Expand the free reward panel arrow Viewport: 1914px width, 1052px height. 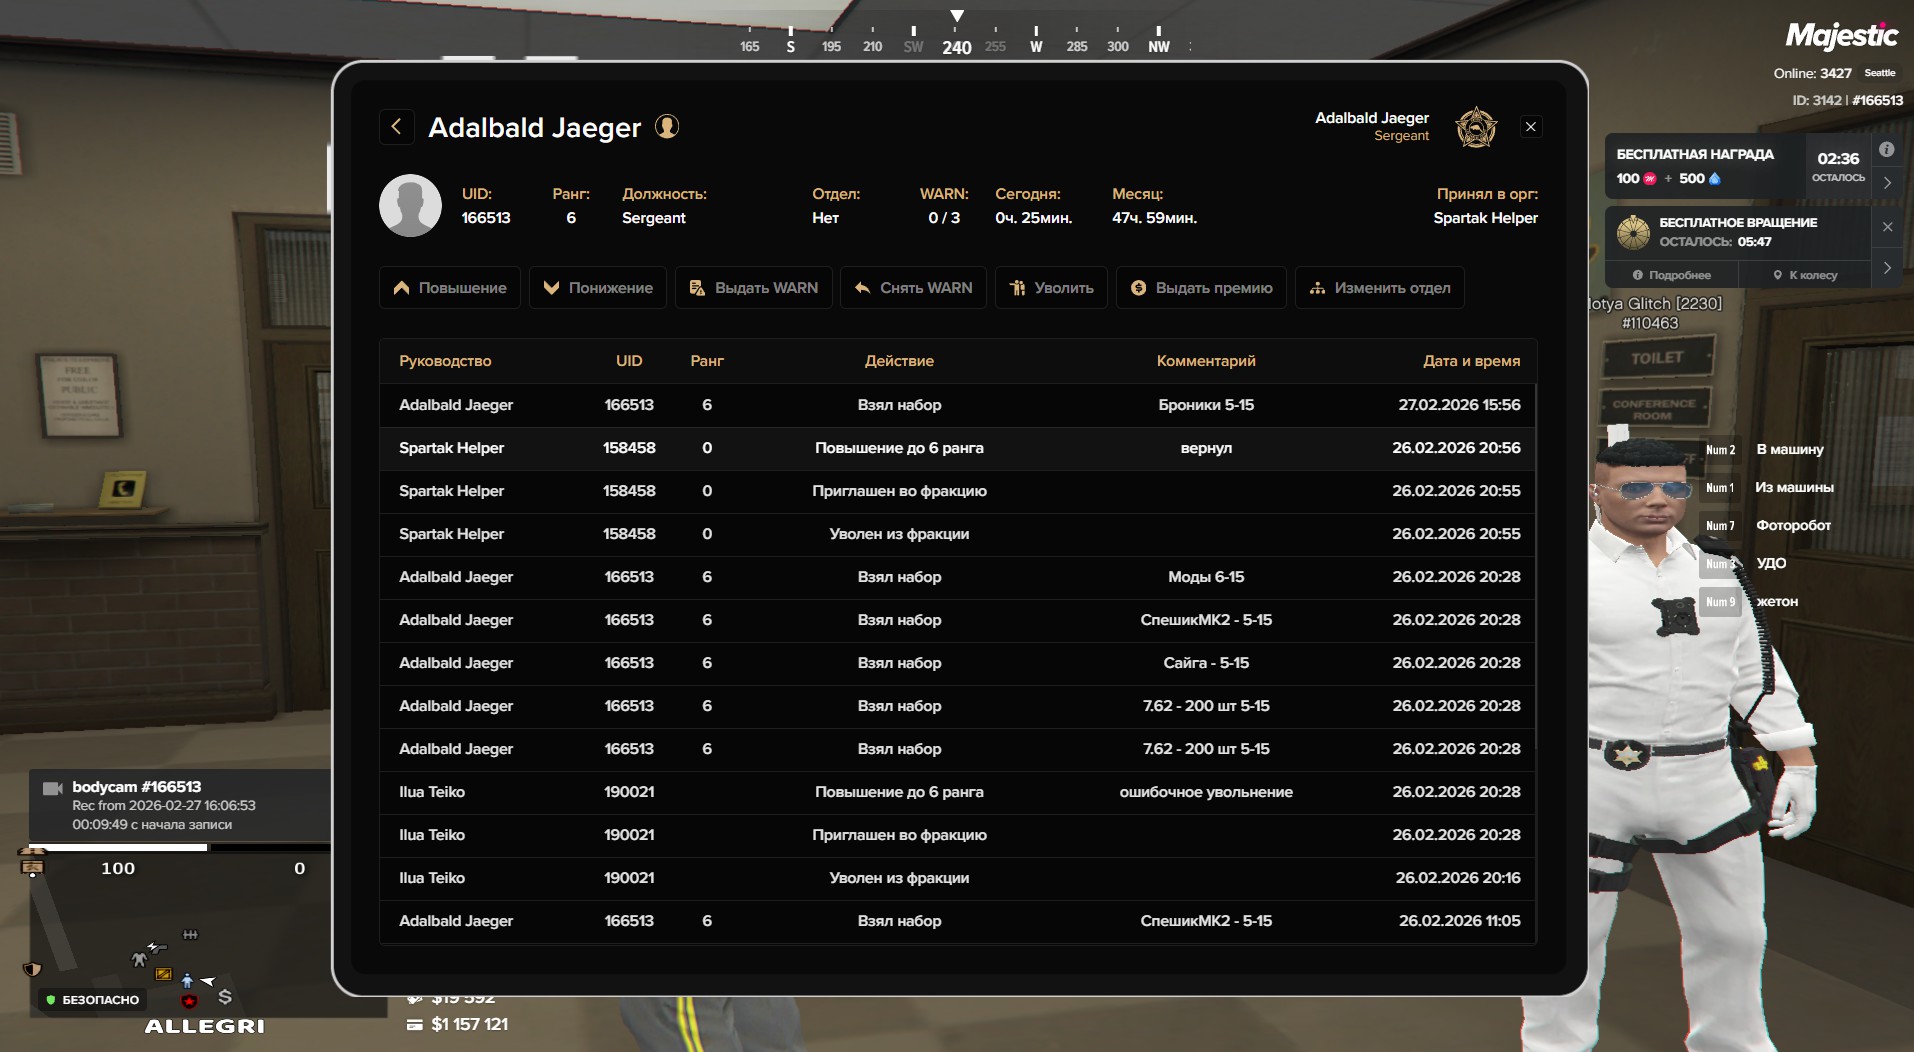[1887, 183]
